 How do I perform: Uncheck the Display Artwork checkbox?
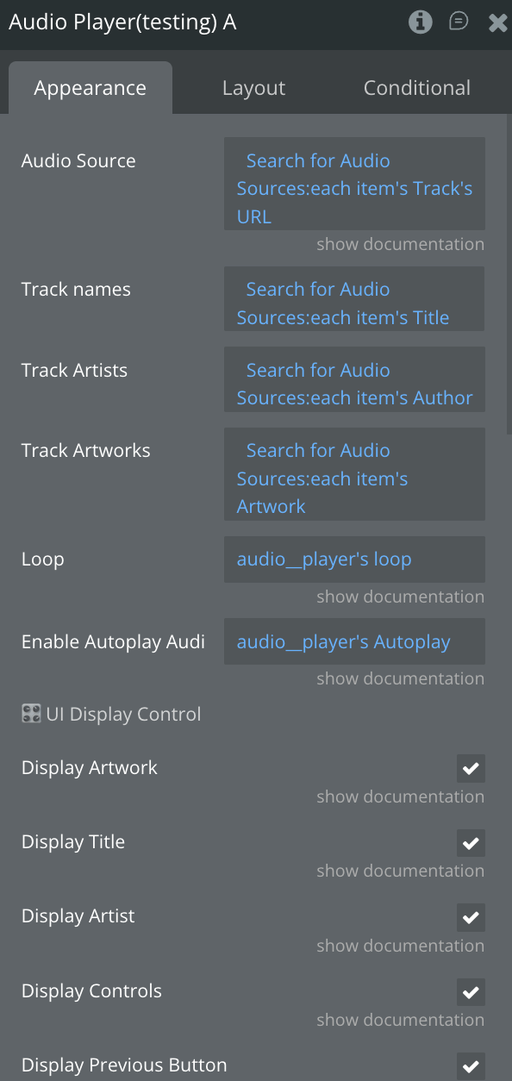pos(471,768)
